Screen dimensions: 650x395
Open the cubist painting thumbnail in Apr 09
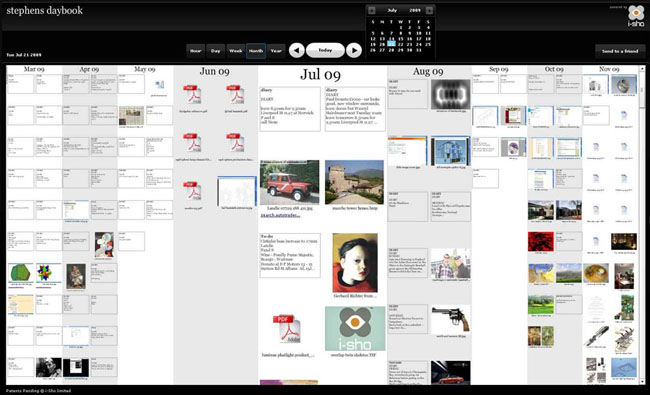tap(104, 245)
